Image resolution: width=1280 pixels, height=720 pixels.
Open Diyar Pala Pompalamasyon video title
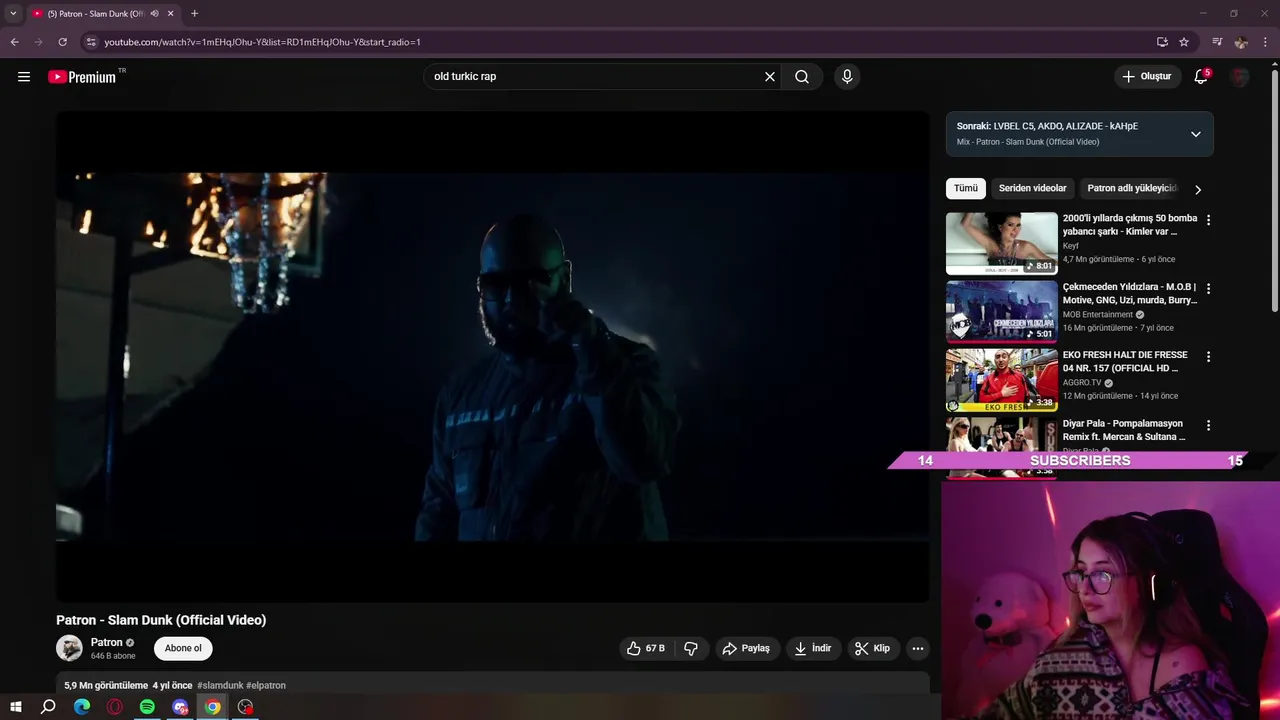(x=1124, y=430)
